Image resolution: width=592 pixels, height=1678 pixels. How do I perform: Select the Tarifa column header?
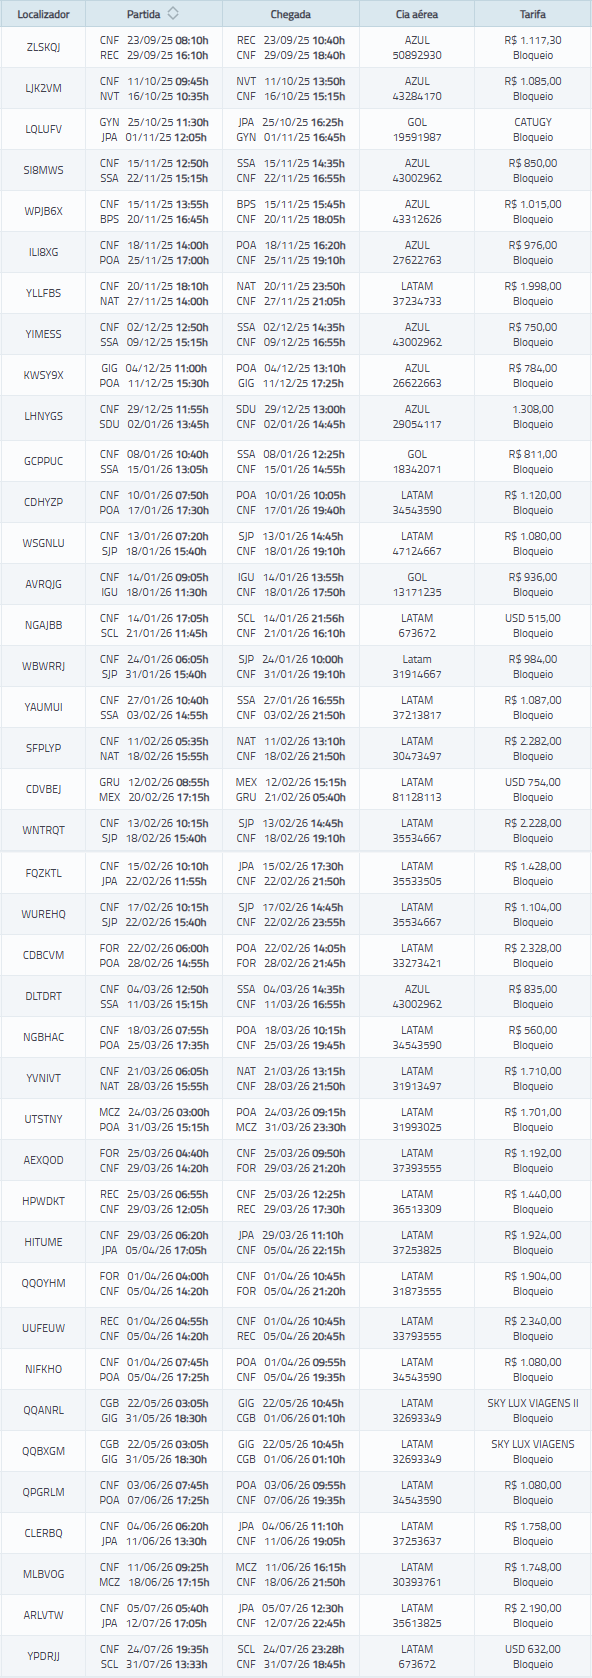point(533,14)
